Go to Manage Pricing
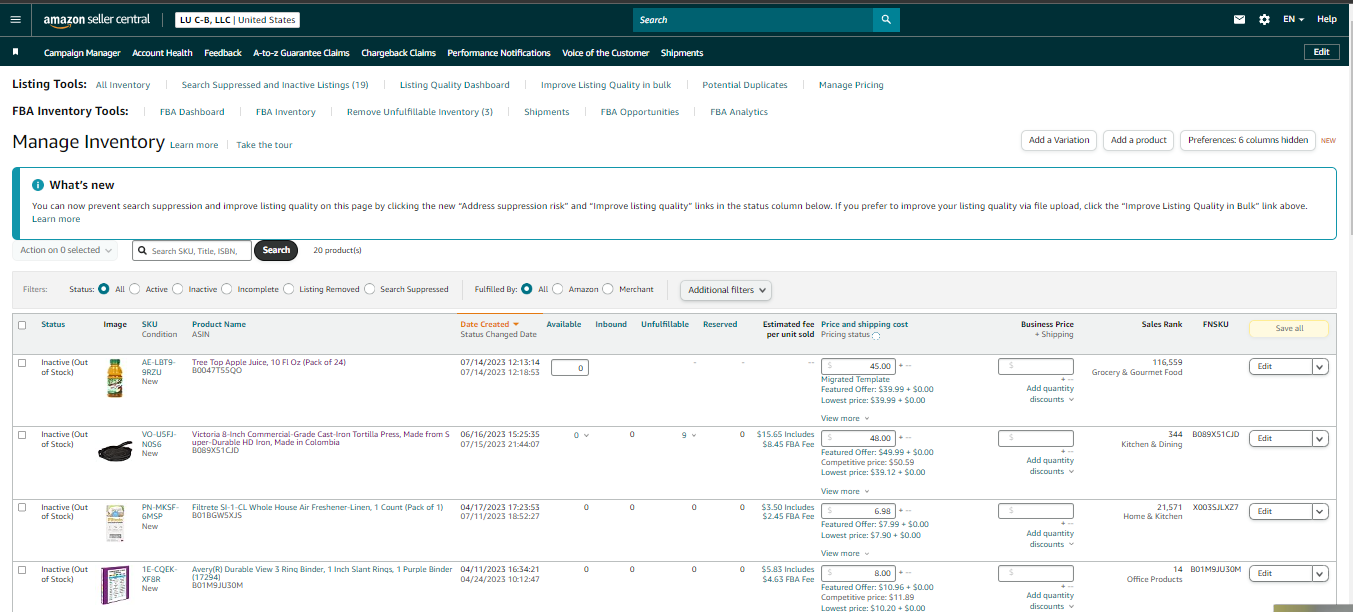 pyautogui.click(x=851, y=85)
